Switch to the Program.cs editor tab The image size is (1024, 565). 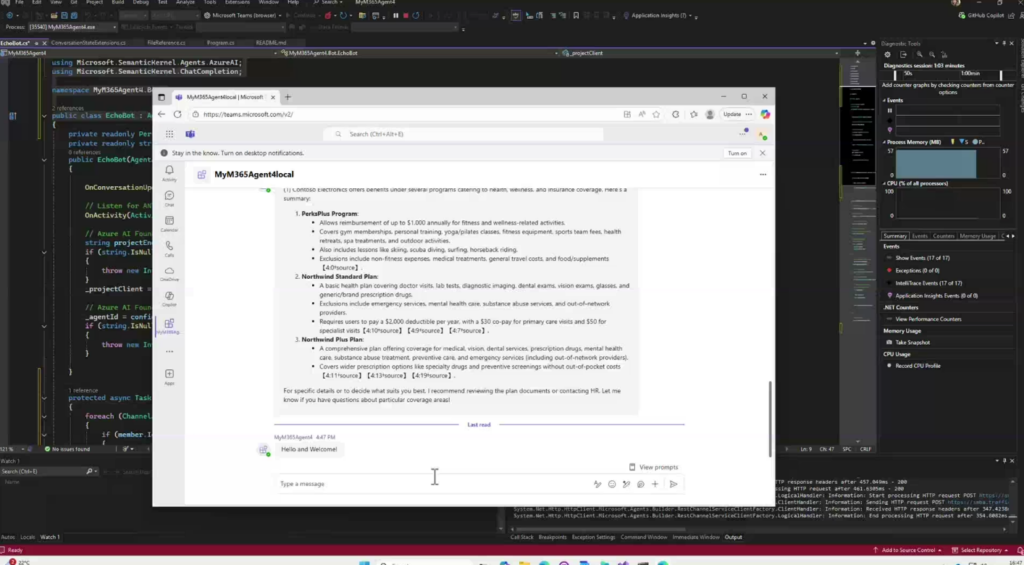pyautogui.click(x=221, y=42)
